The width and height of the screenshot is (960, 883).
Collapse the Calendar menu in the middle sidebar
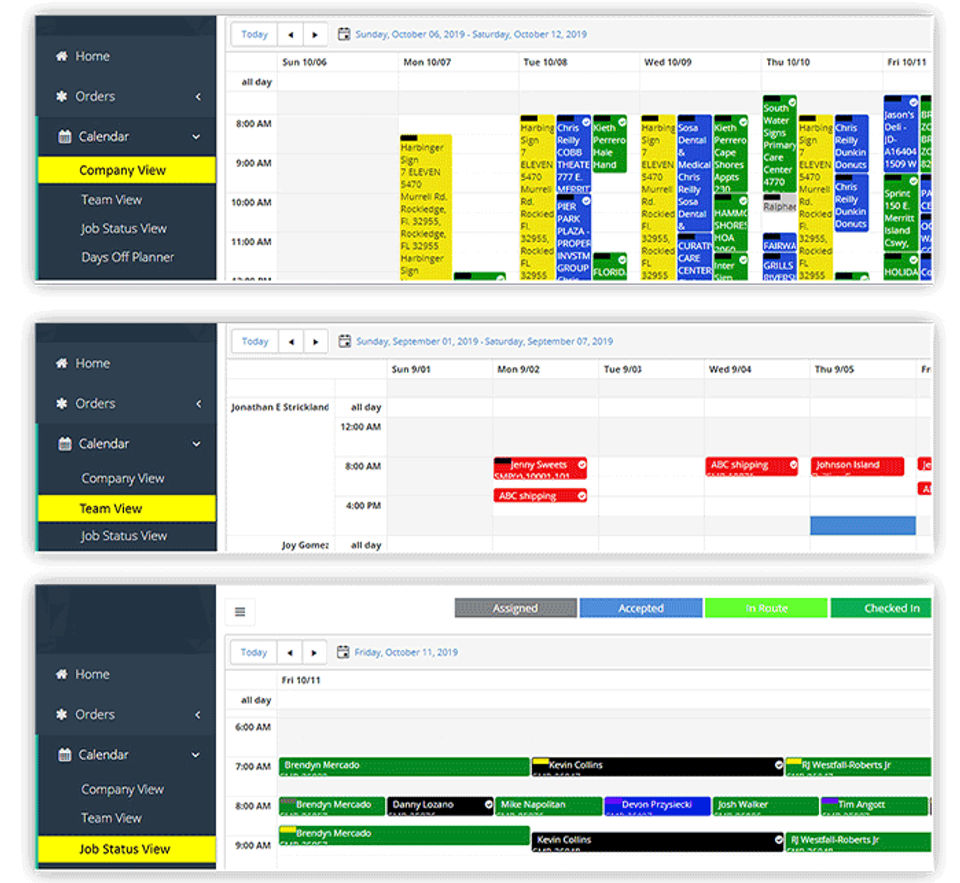197,444
